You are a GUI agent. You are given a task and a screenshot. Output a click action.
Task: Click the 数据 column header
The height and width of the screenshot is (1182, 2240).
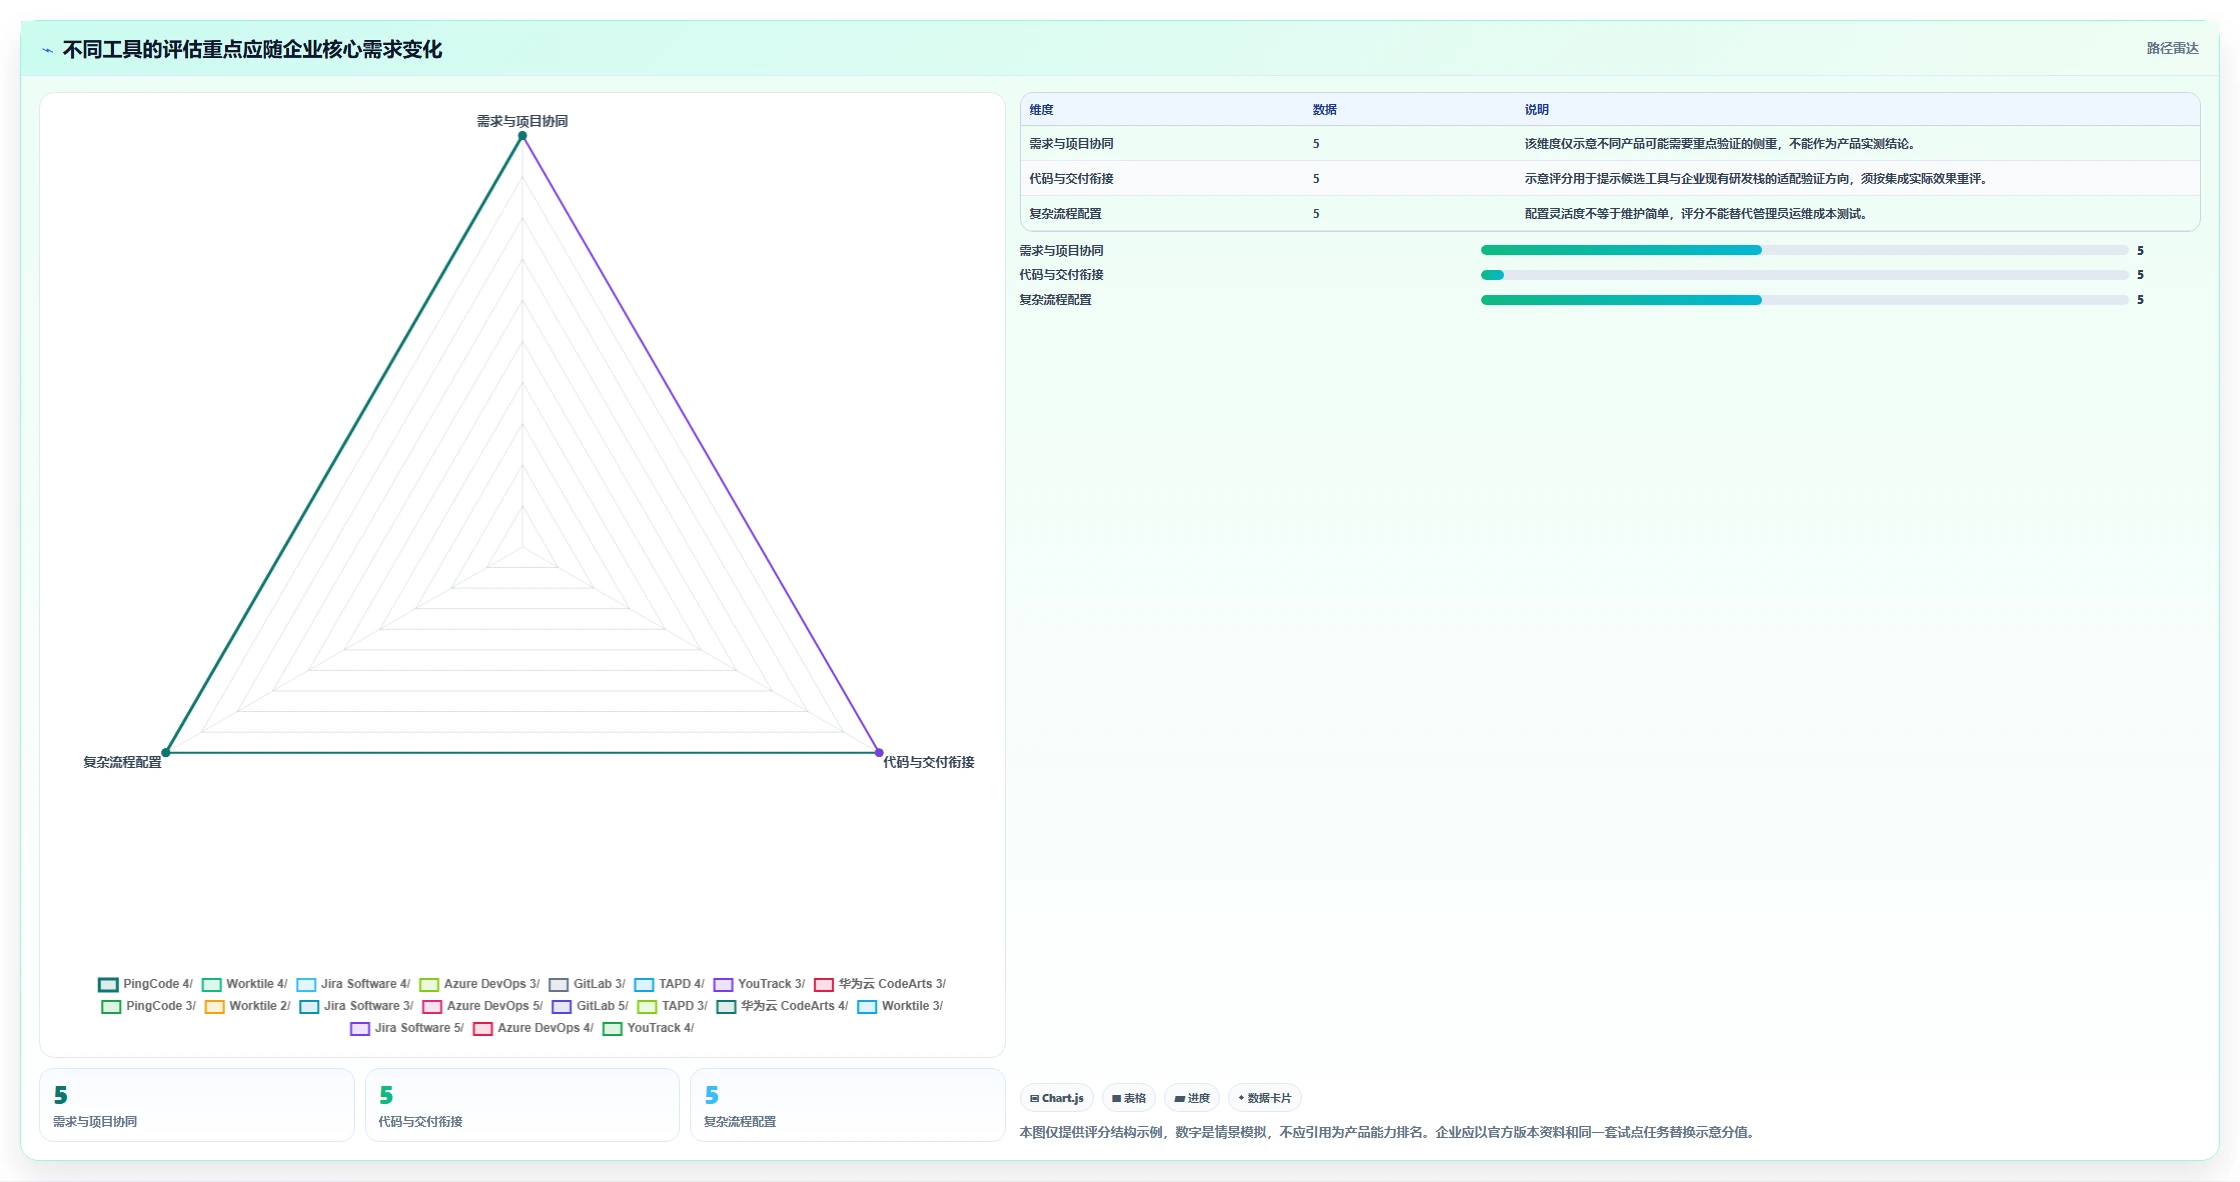point(1325,110)
